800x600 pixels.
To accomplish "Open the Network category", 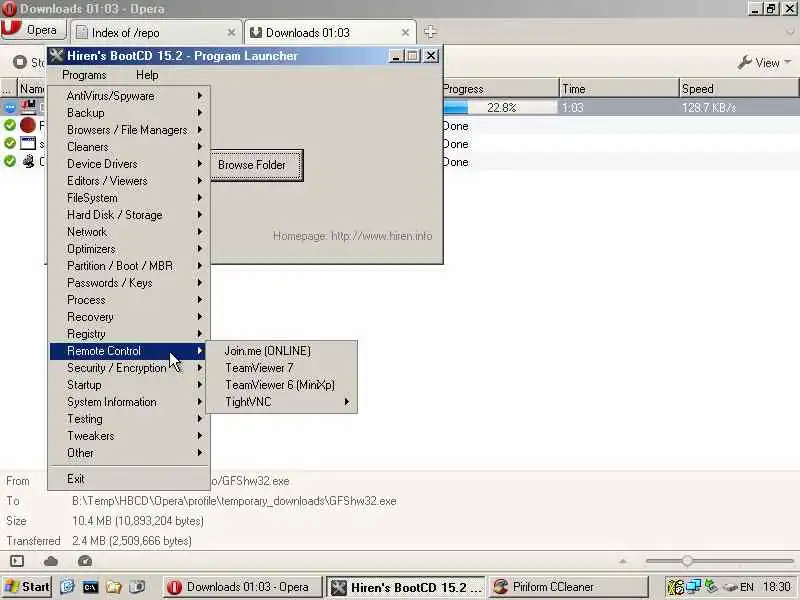I will click(x=130, y=232).
